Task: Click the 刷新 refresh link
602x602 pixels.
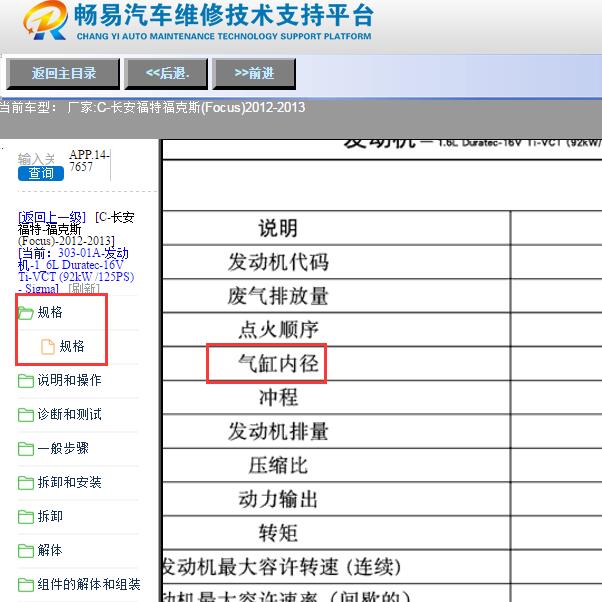Action: click(84, 288)
